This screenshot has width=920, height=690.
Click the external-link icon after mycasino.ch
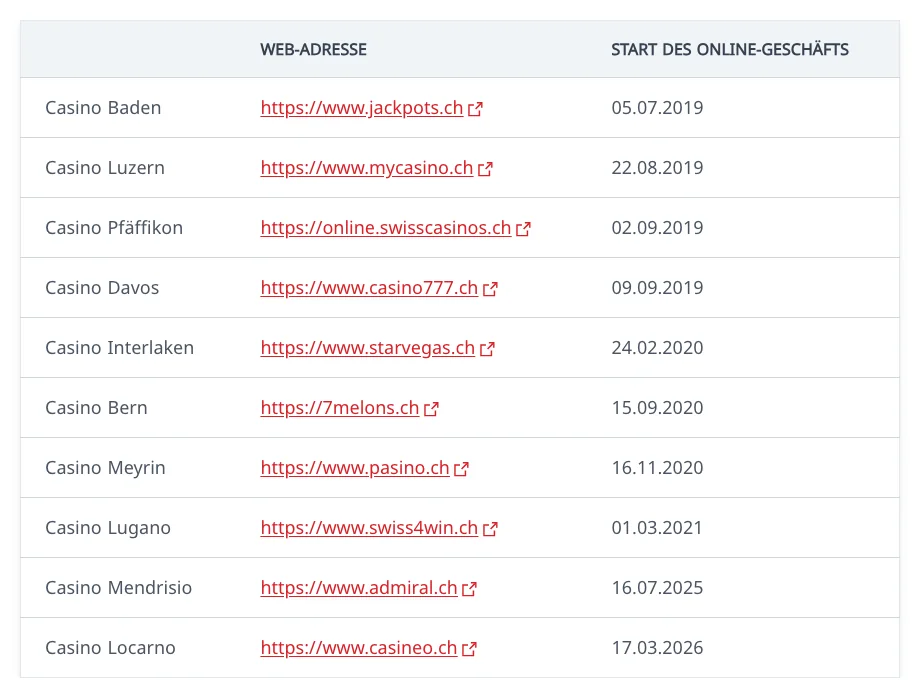pos(485,169)
